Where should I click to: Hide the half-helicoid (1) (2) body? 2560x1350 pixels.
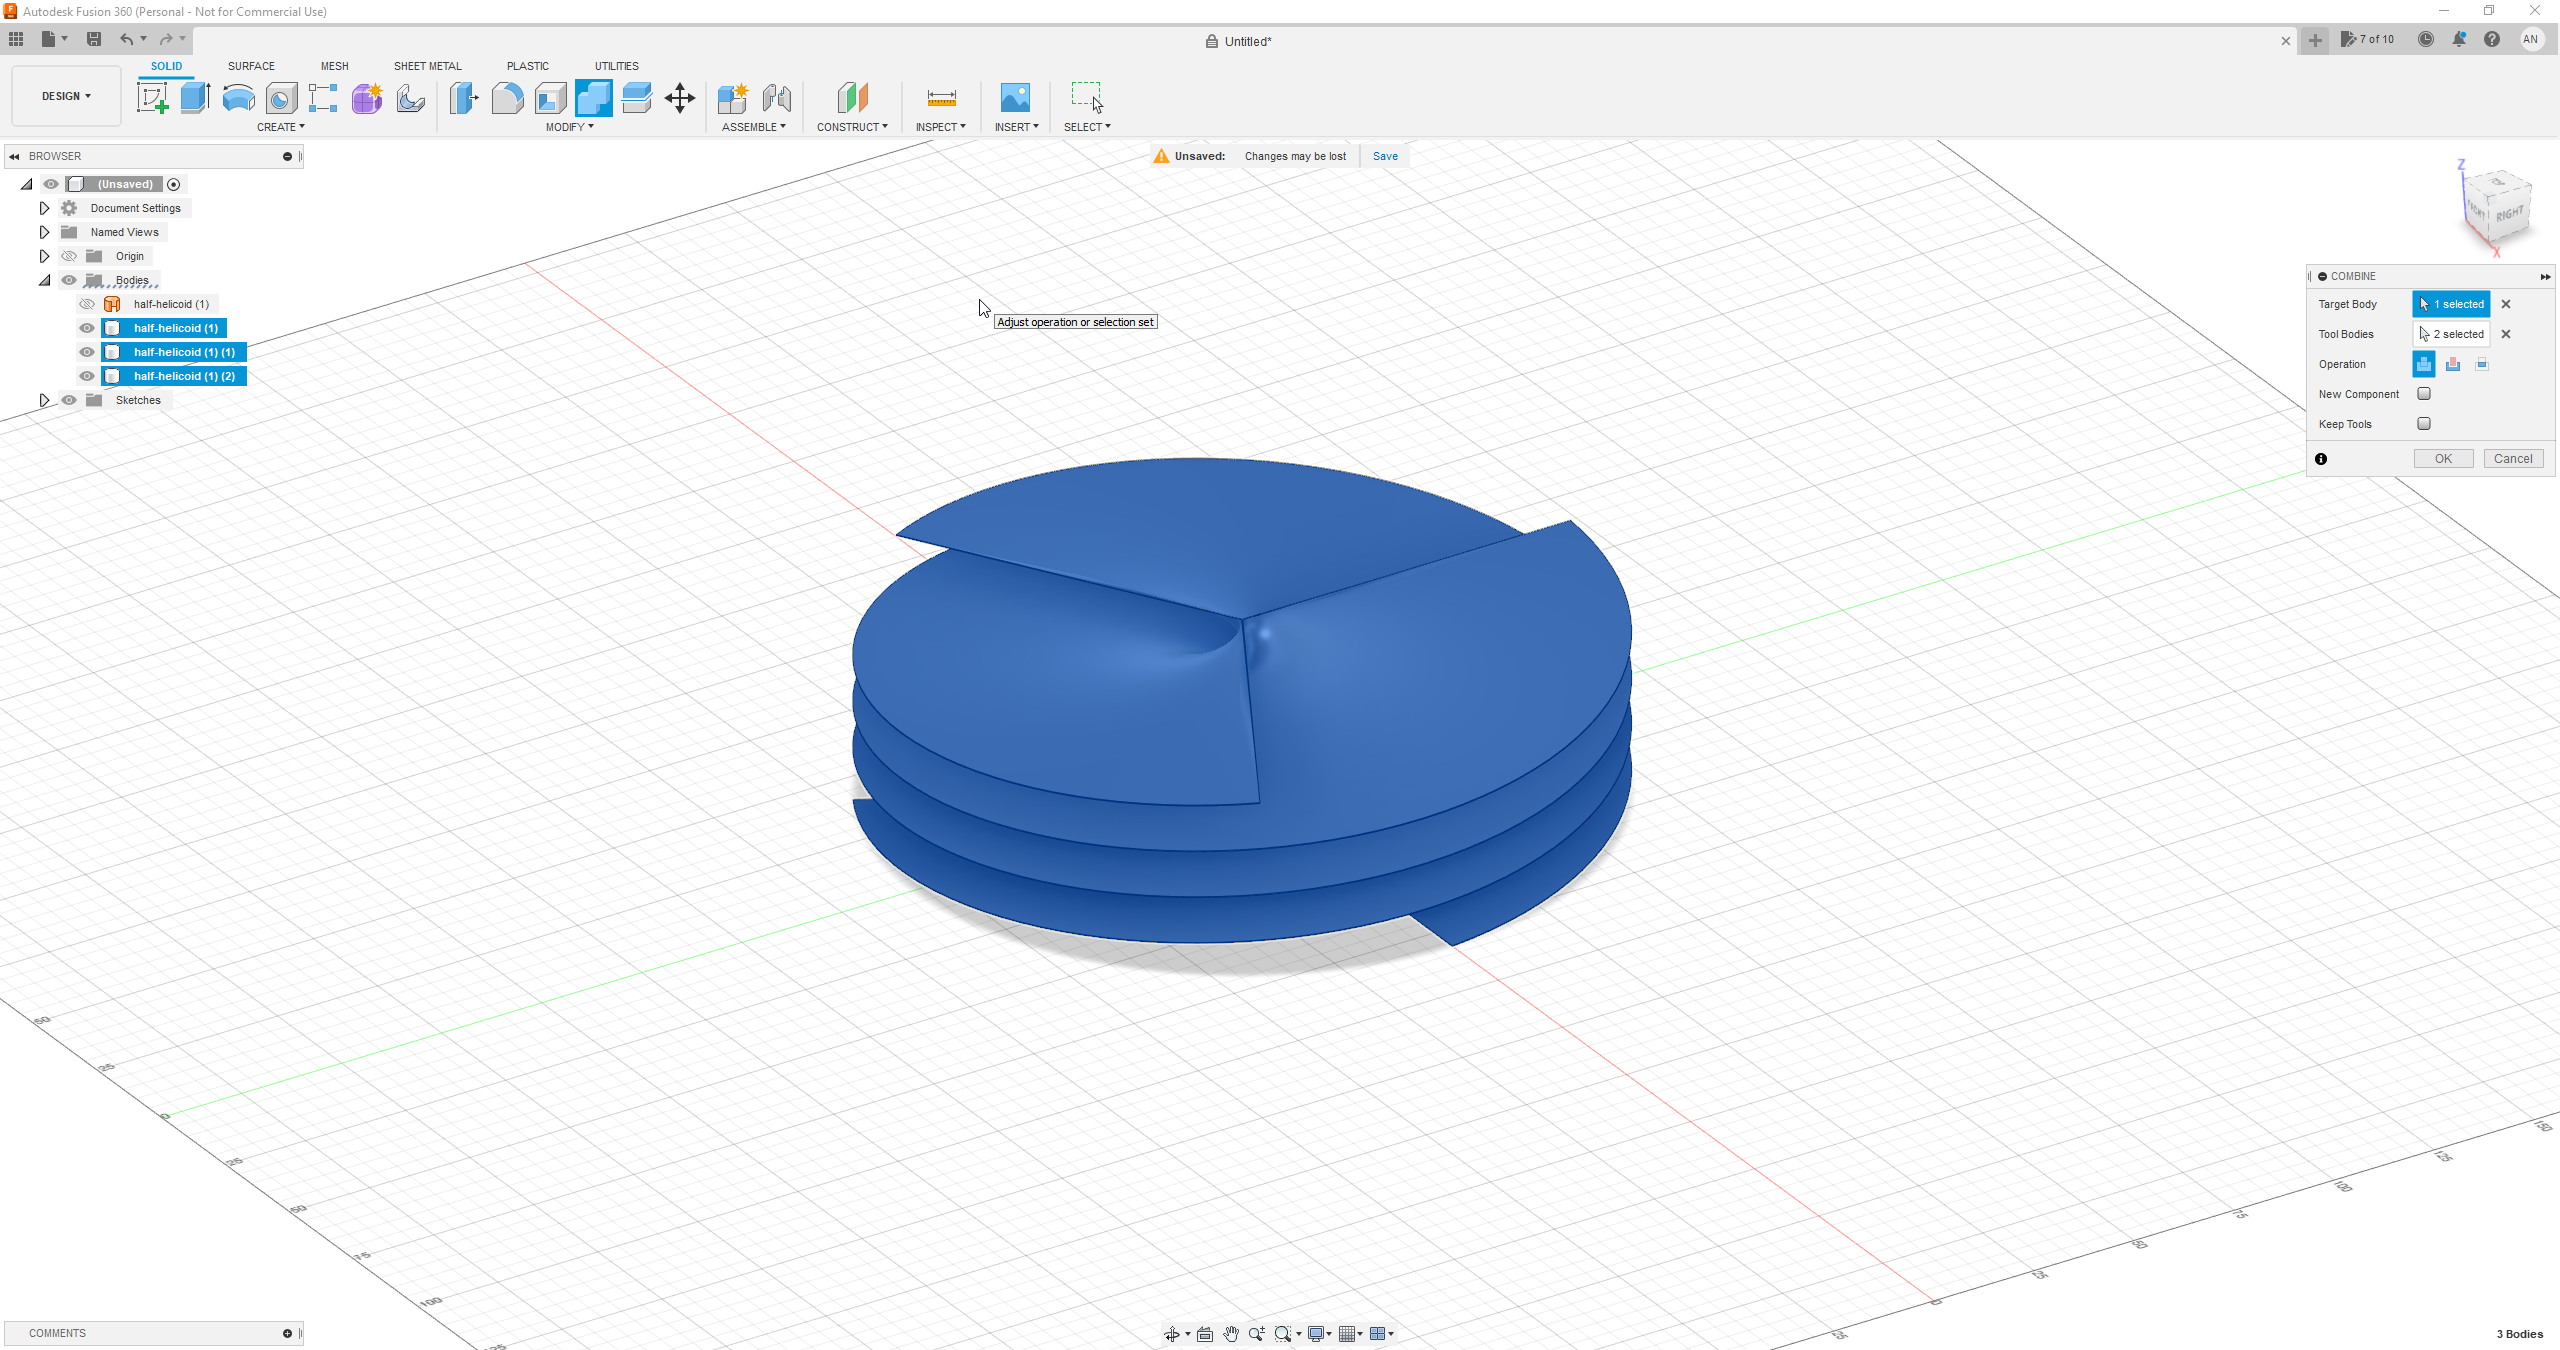click(87, 376)
